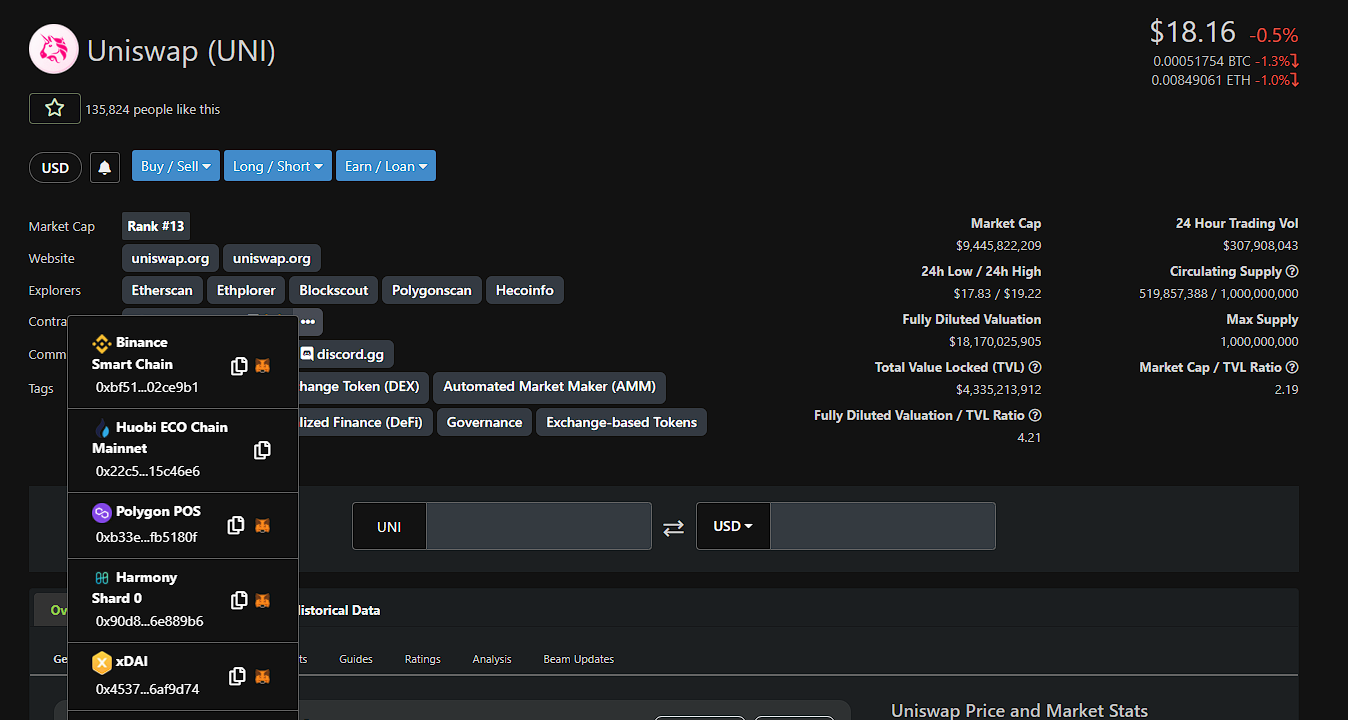1348x720 pixels.
Task: Click the $18.16 price value
Action: pyautogui.click(x=1192, y=32)
